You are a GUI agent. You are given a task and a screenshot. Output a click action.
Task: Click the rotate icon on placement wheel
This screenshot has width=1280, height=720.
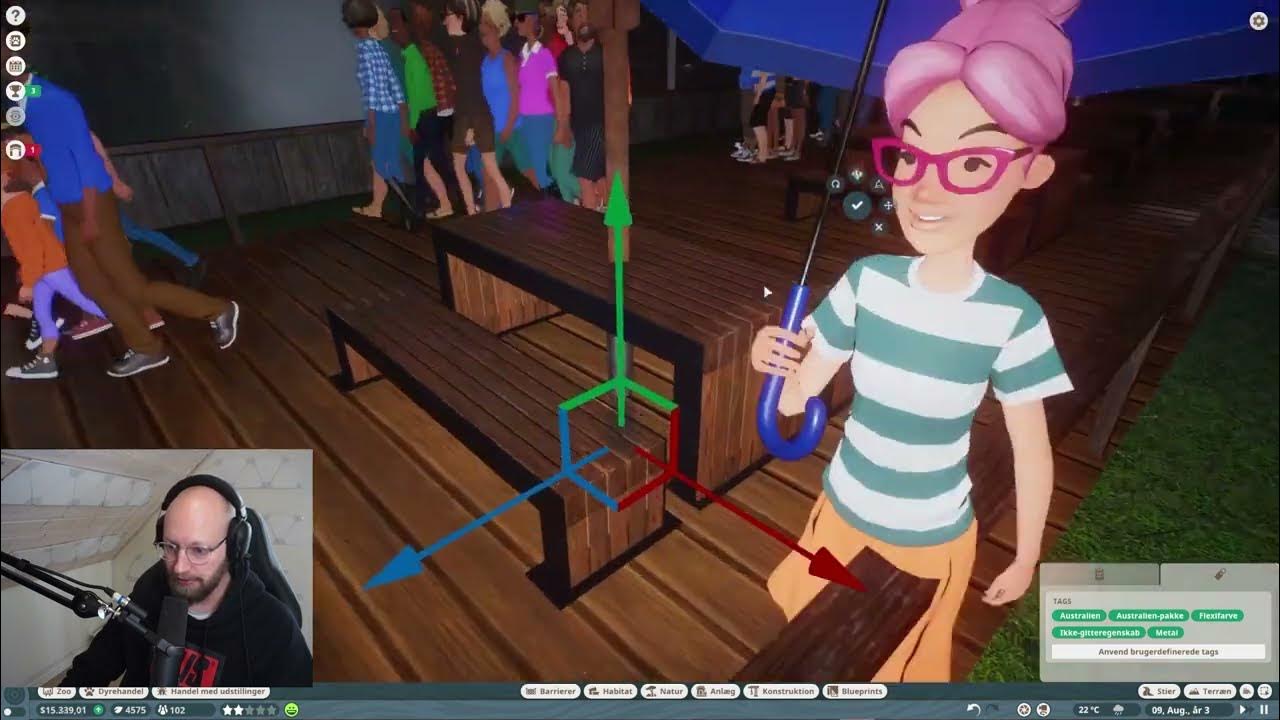point(835,184)
